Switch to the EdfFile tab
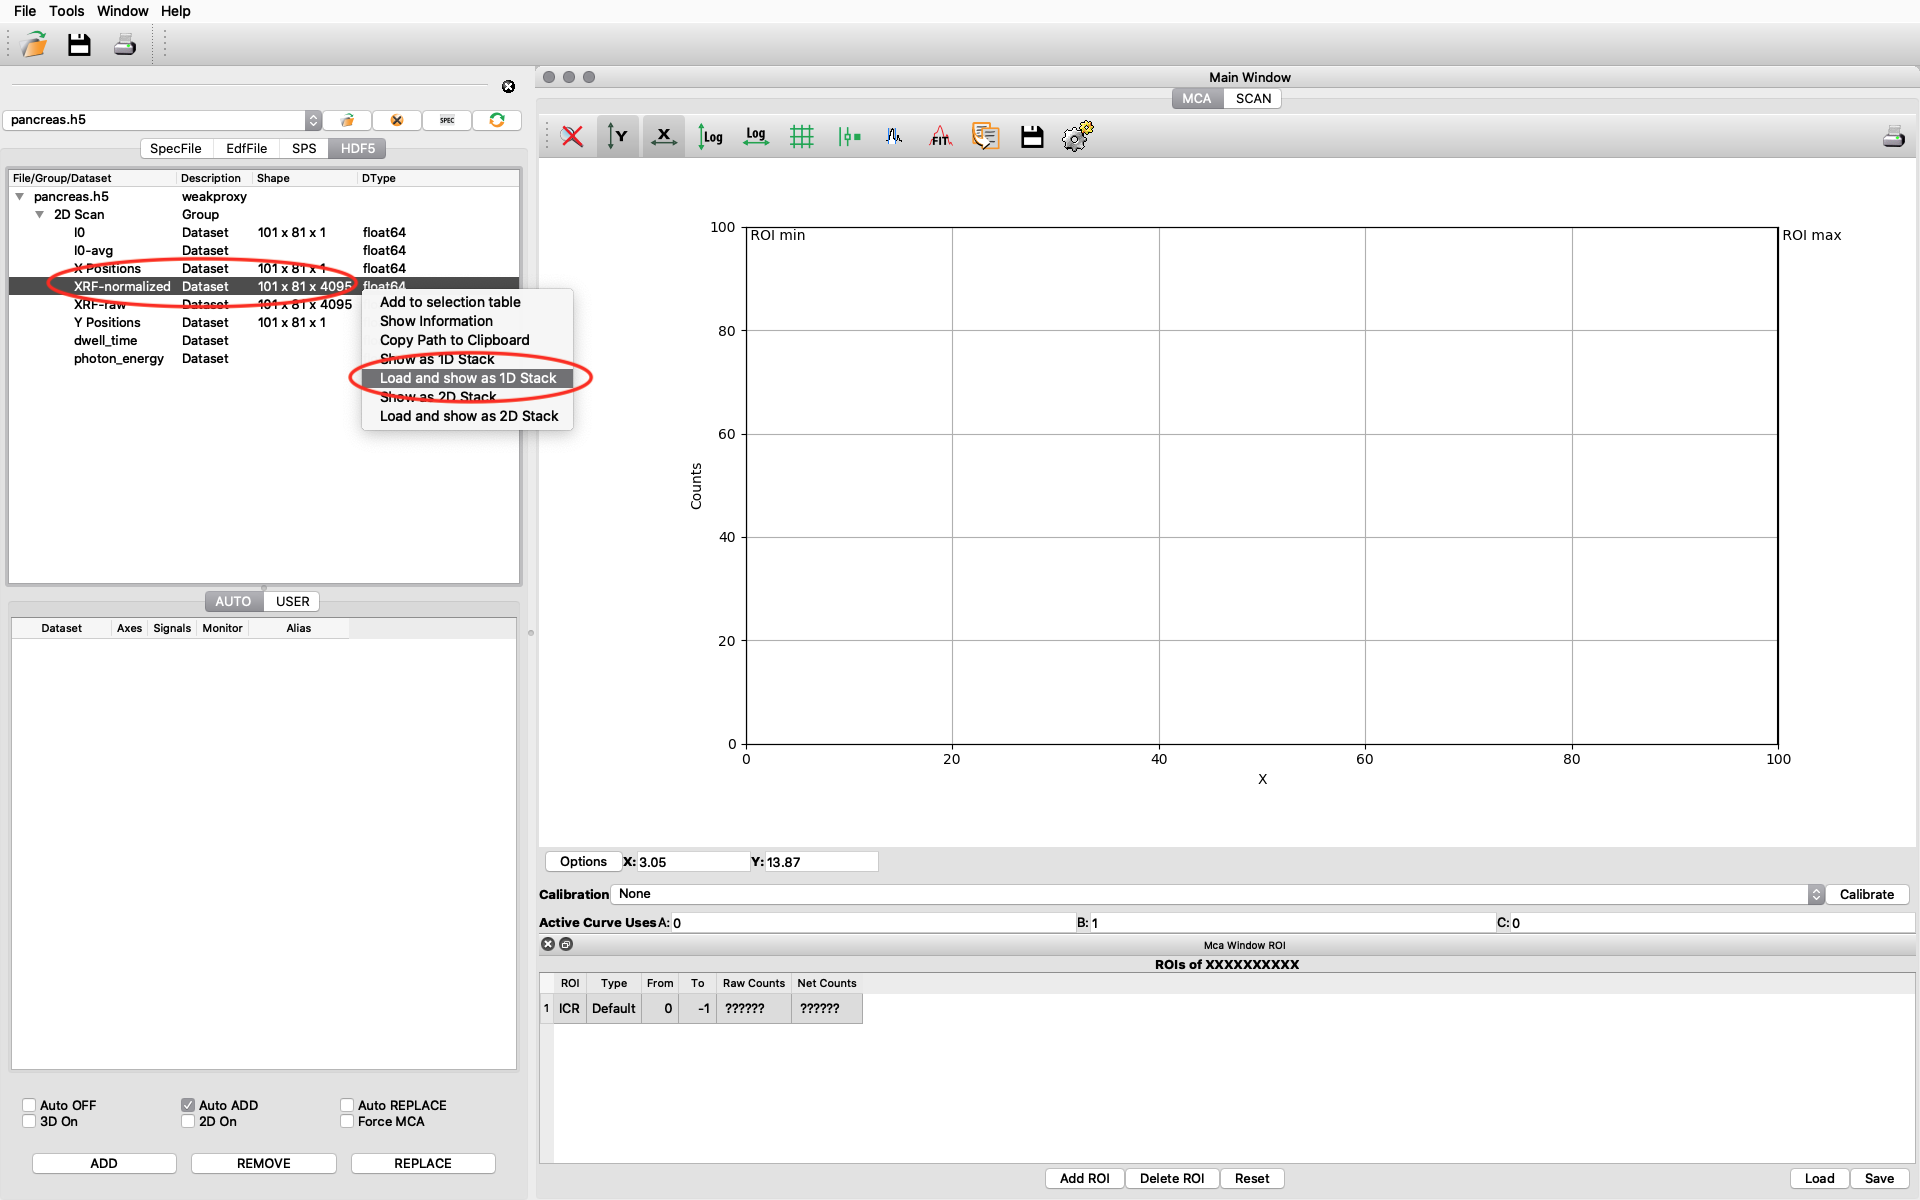Viewport: 1920px width, 1200px height. (x=246, y=149)
